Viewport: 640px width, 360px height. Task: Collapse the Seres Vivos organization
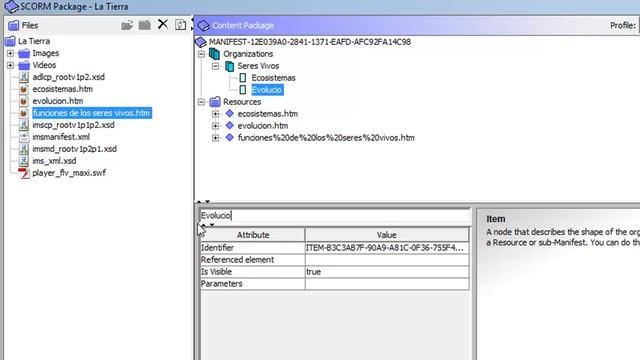click(216, 66)
